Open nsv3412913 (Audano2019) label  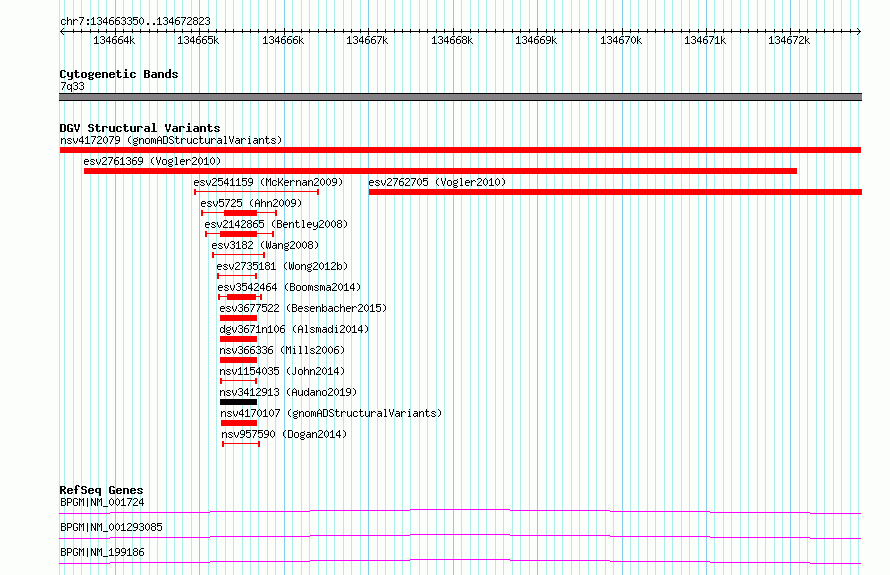point(288,392)
